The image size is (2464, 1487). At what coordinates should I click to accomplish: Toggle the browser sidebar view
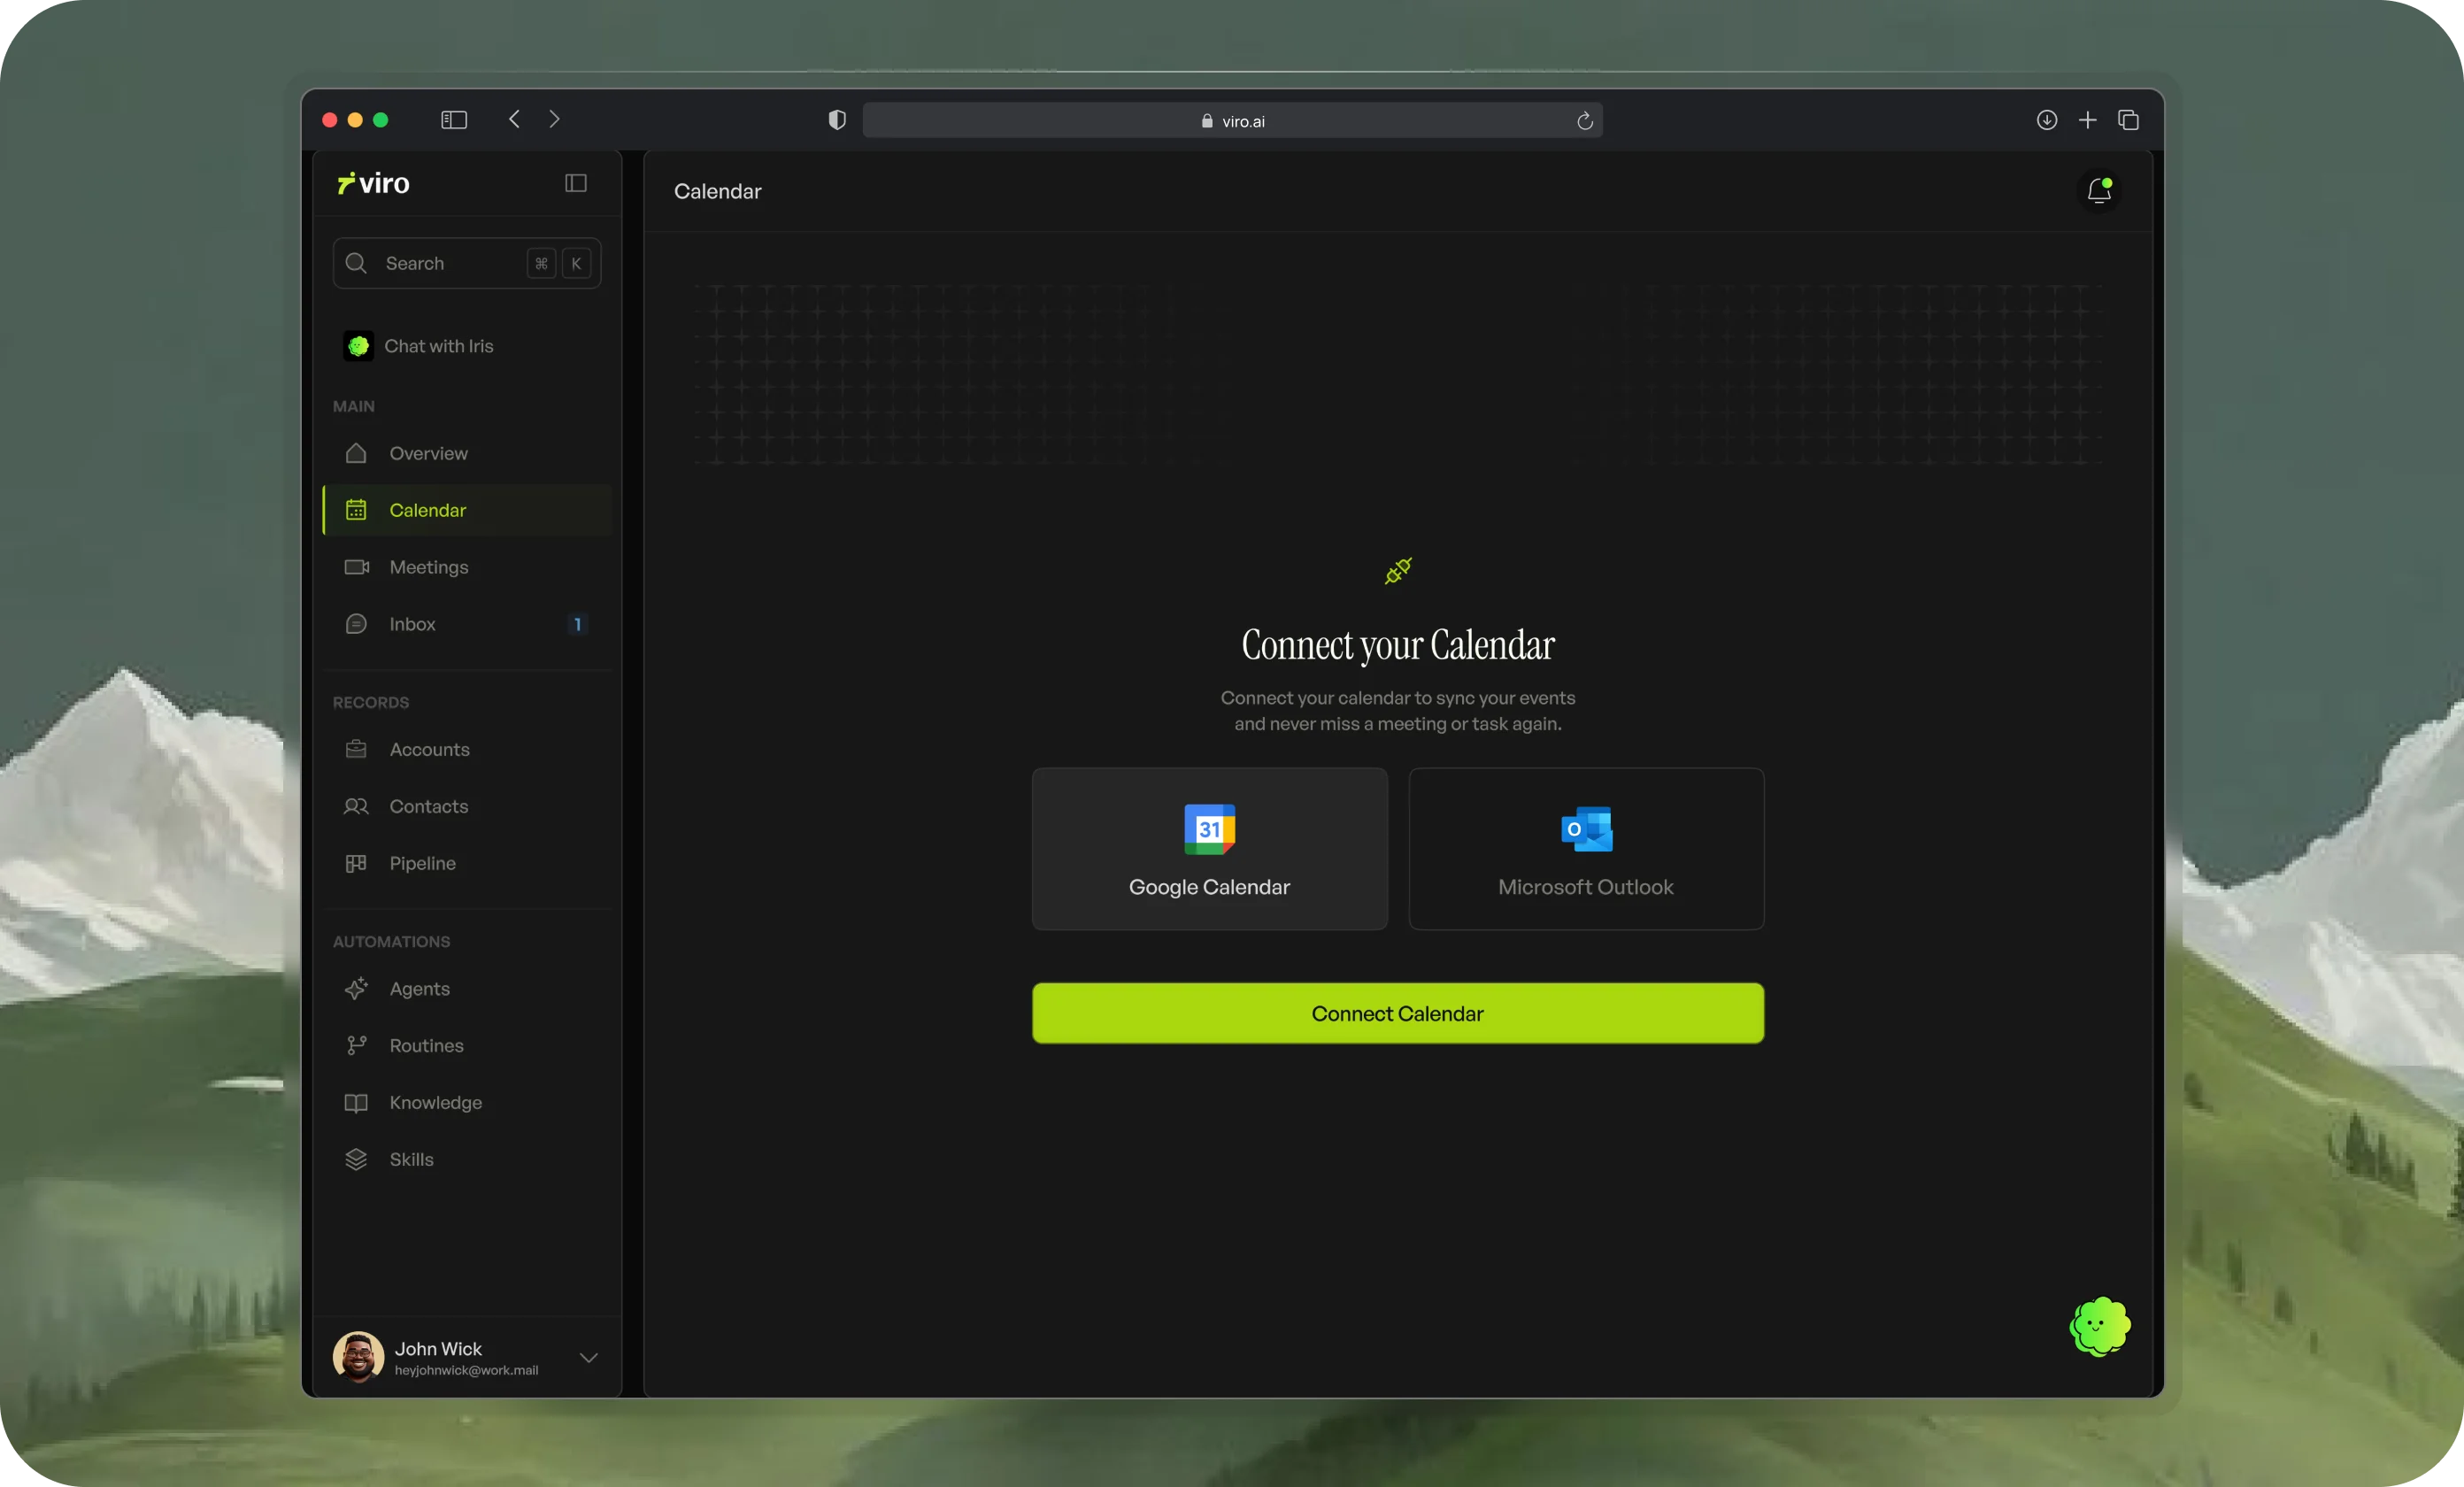454,120
